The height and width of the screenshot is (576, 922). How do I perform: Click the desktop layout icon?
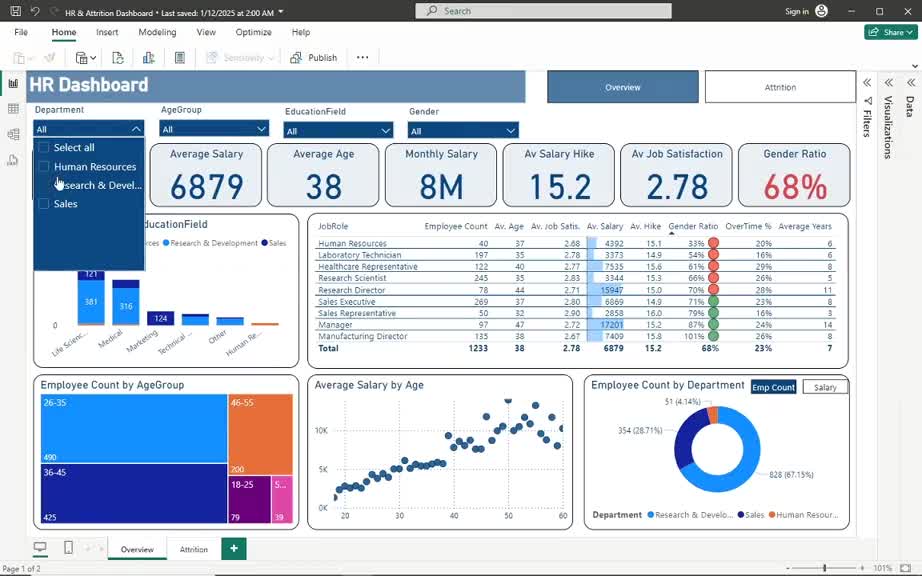[40, 548]
